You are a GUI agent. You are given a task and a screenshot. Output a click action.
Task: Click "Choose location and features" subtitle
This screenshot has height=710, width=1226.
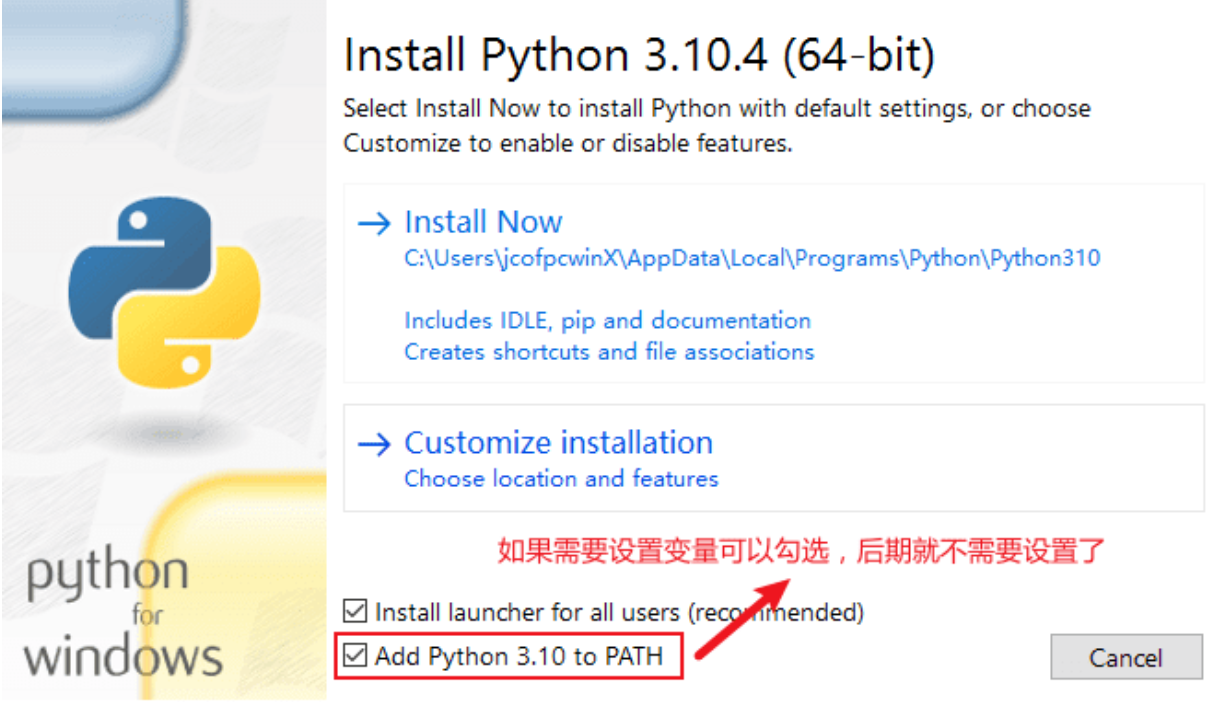(x=561, y=479)
